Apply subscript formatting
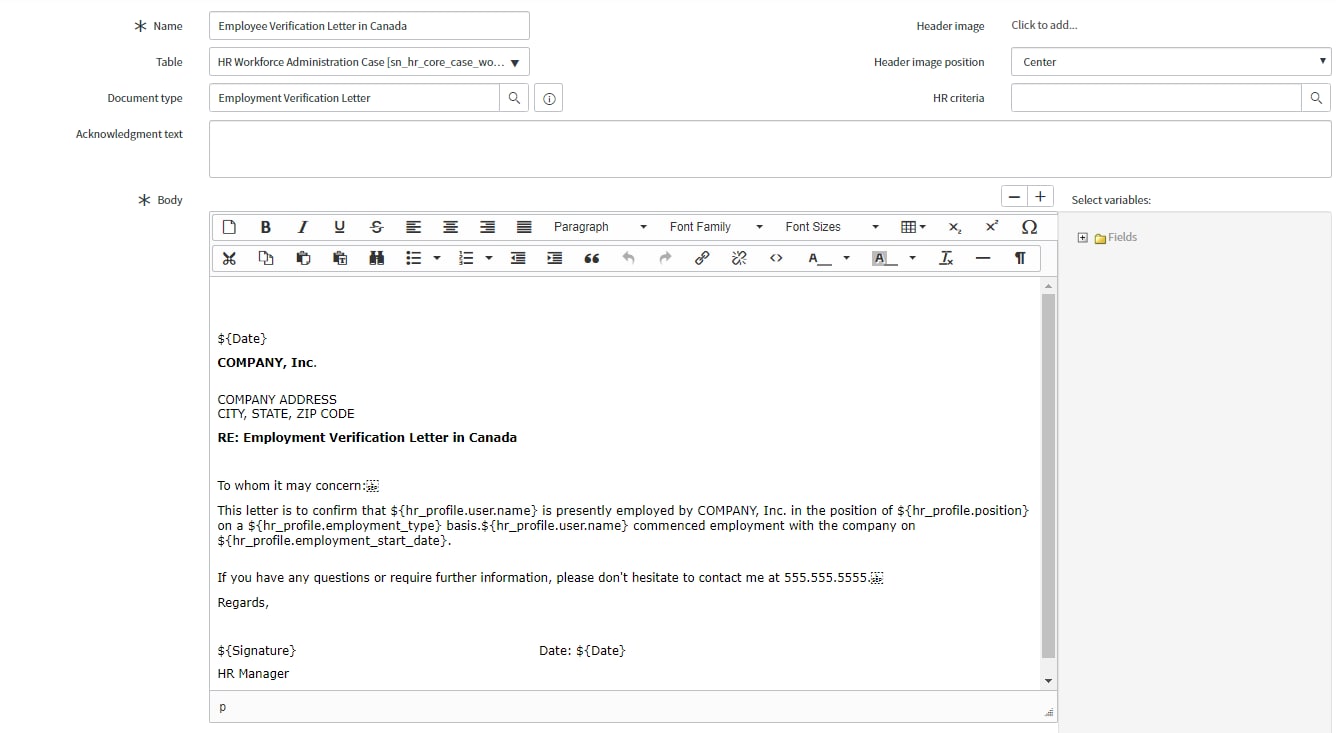This screenshot has width=1336, height=733. (x=955, y=227)
